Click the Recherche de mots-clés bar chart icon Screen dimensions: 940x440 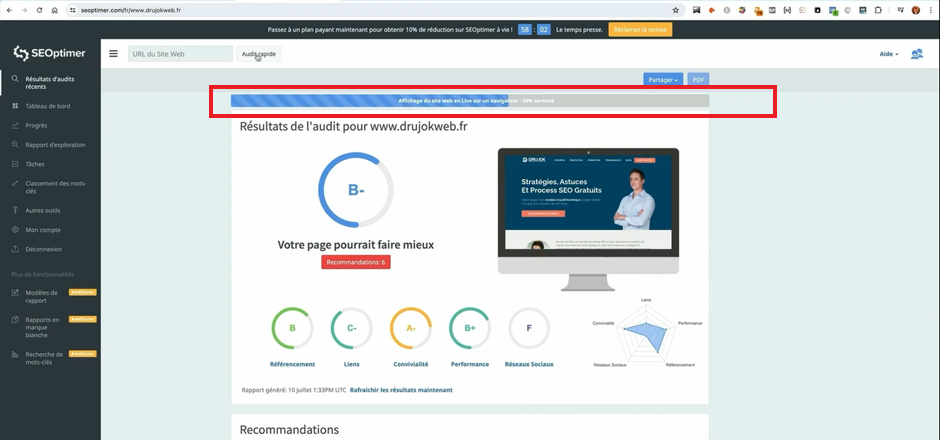[15, 354]
